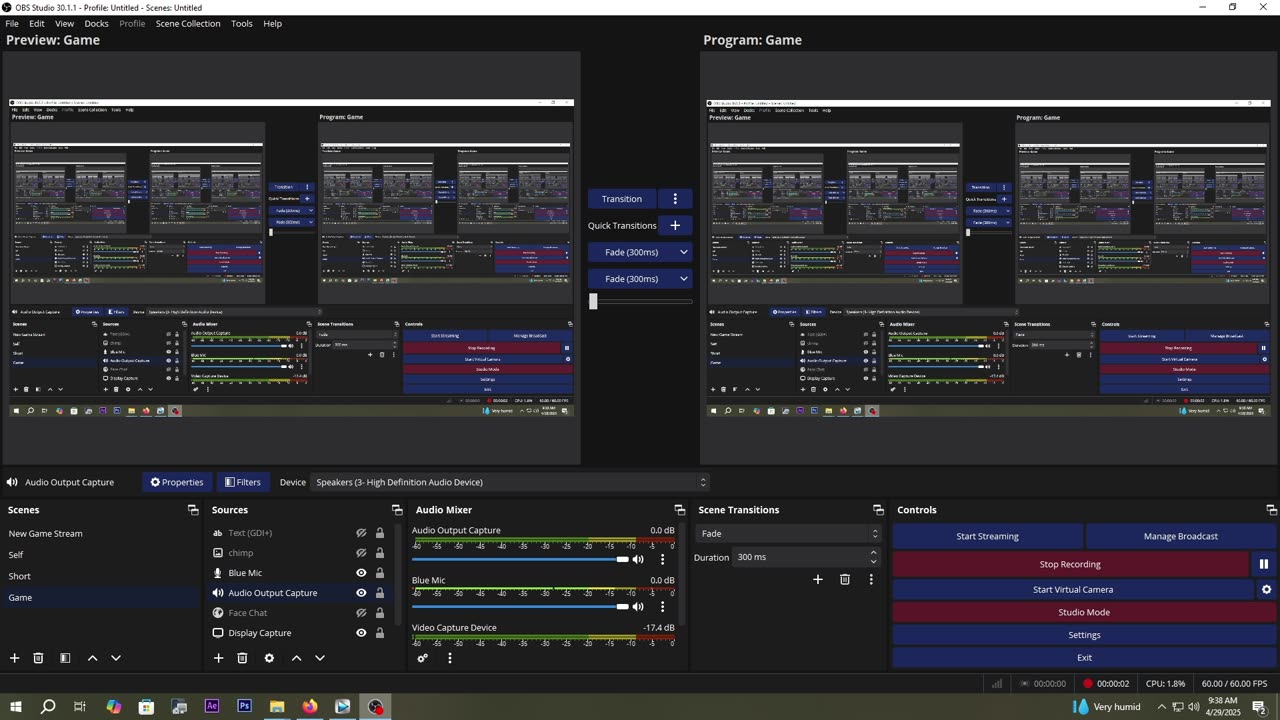
Task: Adjust the Duration 300 ms stepper
Action: point(873,557)
